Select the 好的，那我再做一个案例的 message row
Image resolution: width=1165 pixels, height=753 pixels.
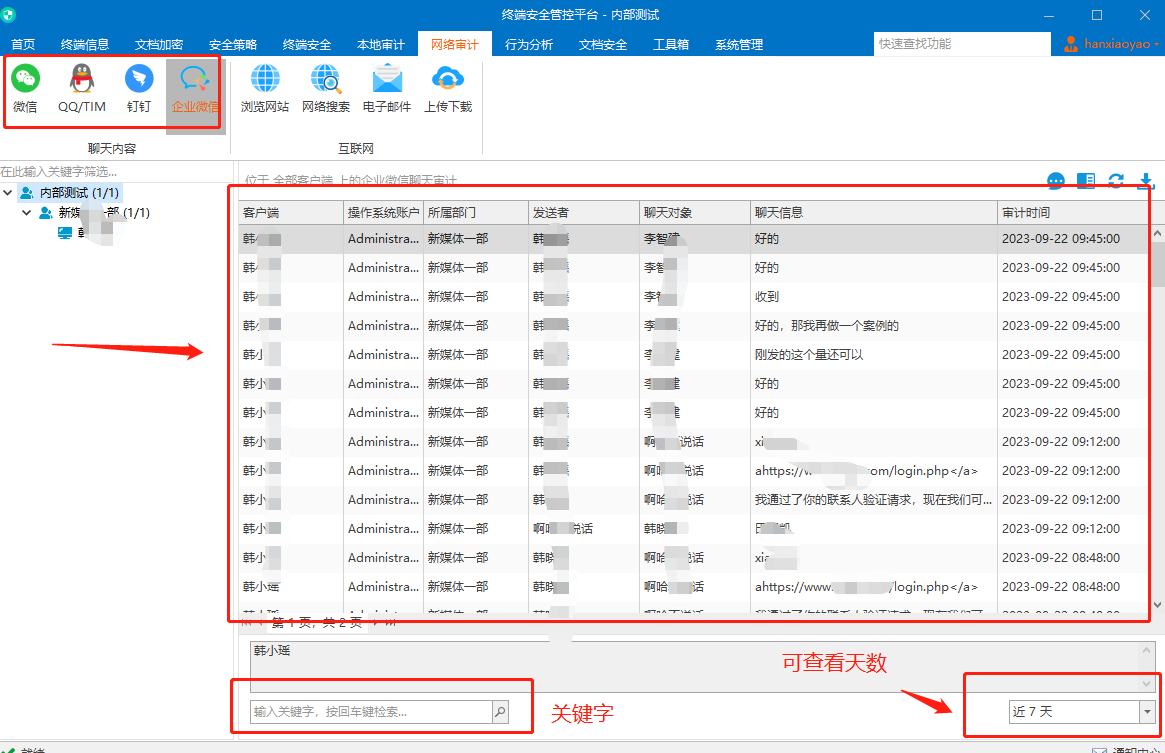pos(695,326)
